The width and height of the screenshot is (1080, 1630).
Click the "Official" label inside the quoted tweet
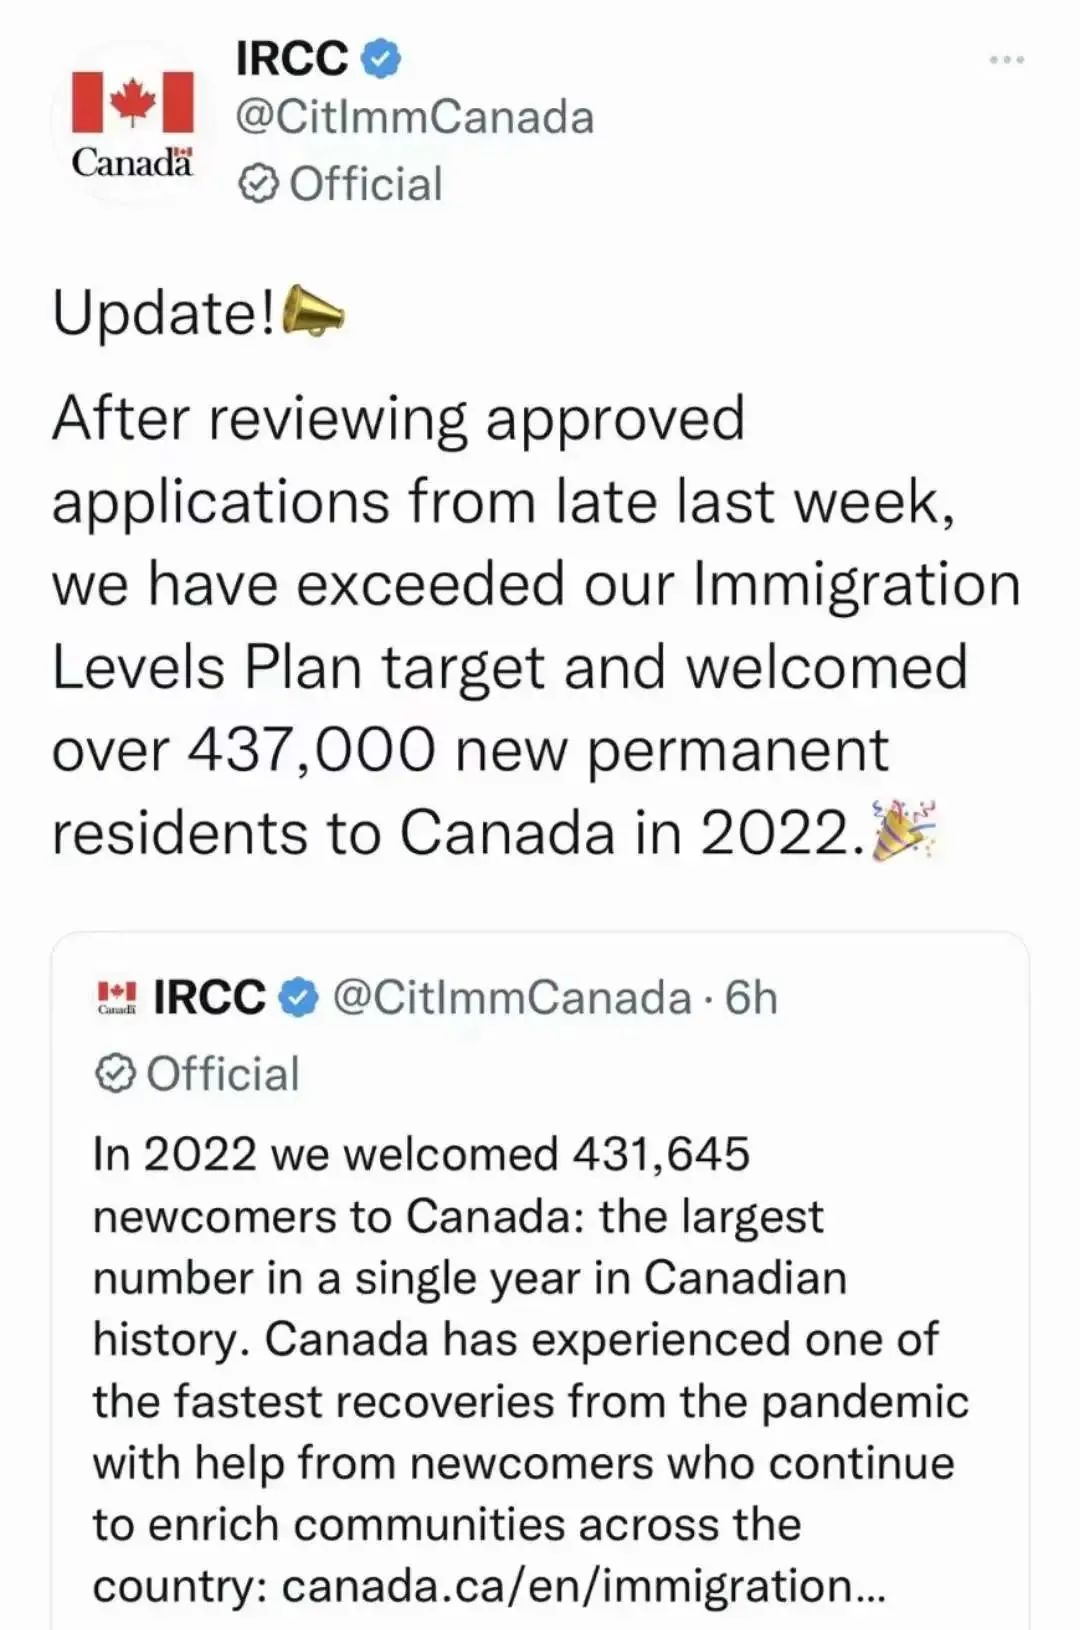(223, 1074)
